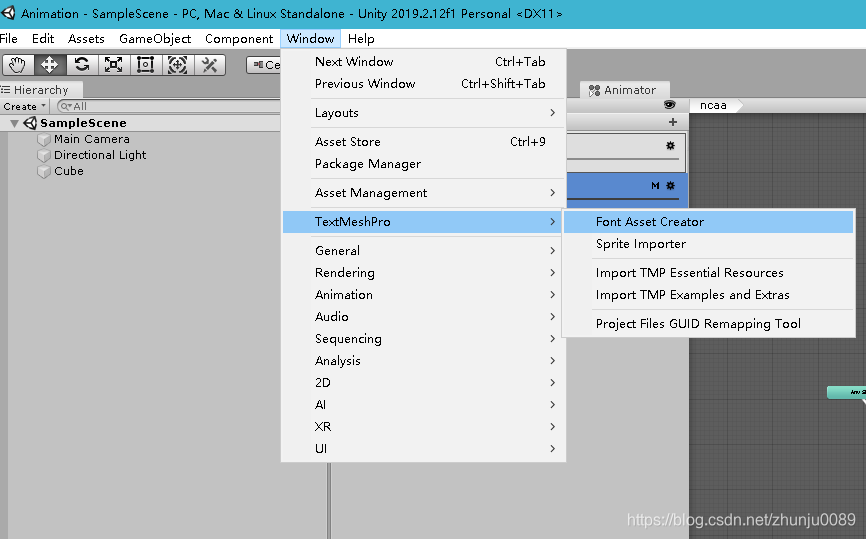This screenshot has height=539, width=866.
Task: Select the Move tool
Action: click(x=50, y=65)
